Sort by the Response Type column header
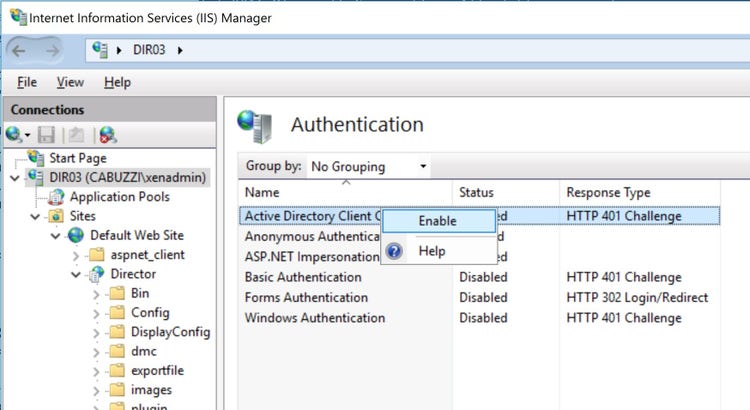The width and height of the screenshot is (750, 410). (640, 192)
